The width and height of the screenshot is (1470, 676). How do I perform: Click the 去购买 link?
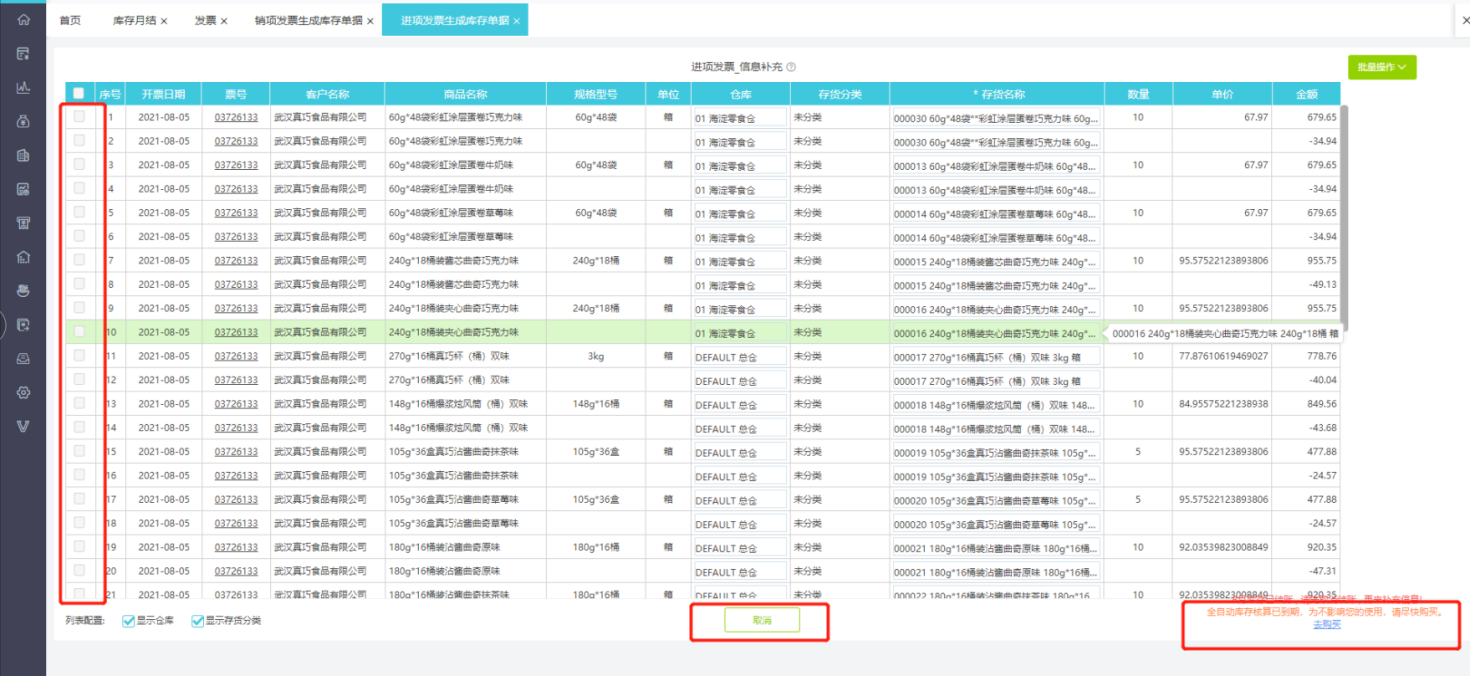coord(1327,624)
